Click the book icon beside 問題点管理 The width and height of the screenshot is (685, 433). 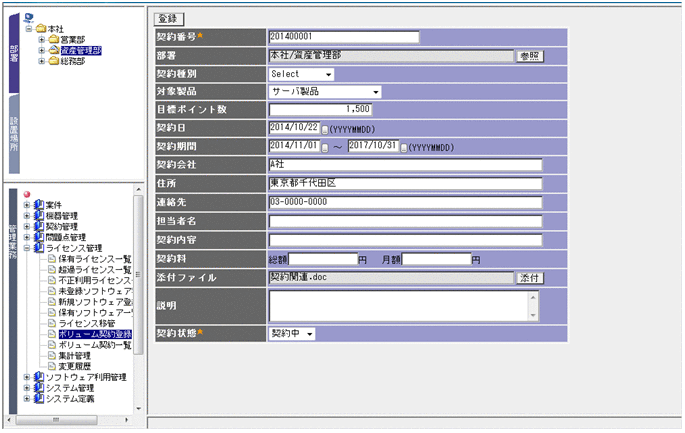(x=39, y=237)
